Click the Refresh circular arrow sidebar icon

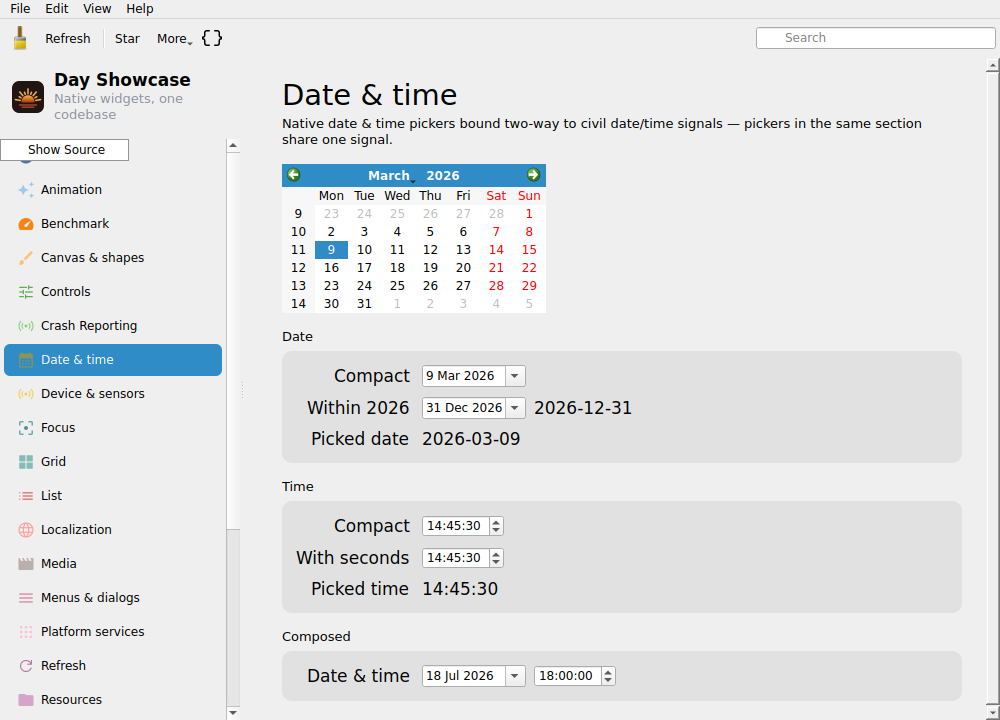(x=26, y=666)
